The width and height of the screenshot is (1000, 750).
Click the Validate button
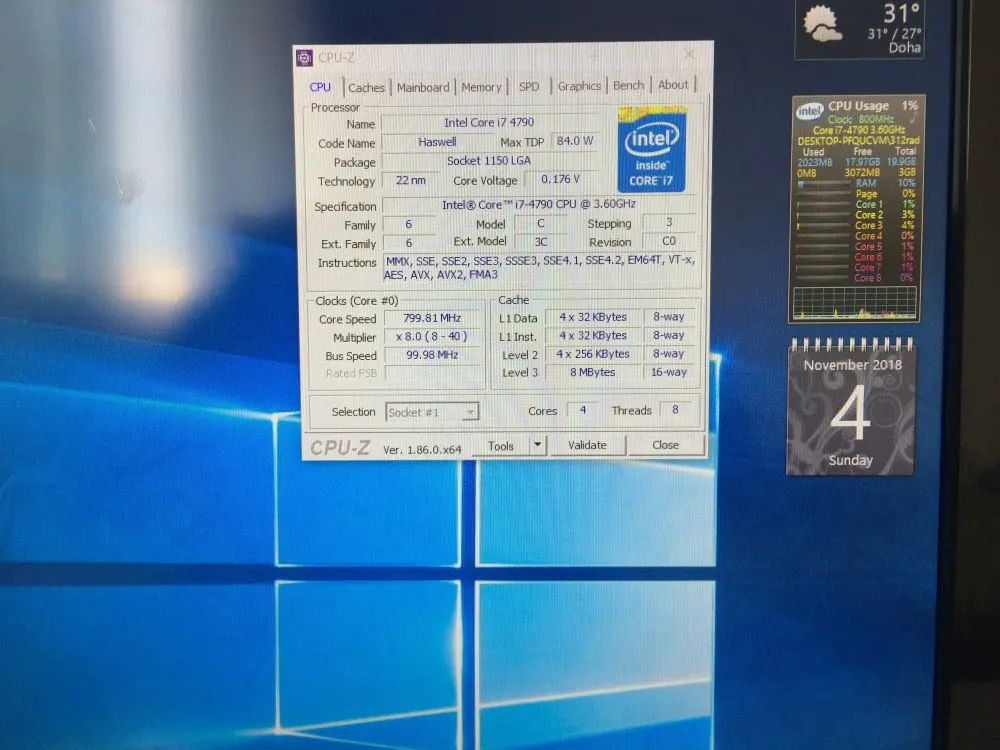click(587, 445)
